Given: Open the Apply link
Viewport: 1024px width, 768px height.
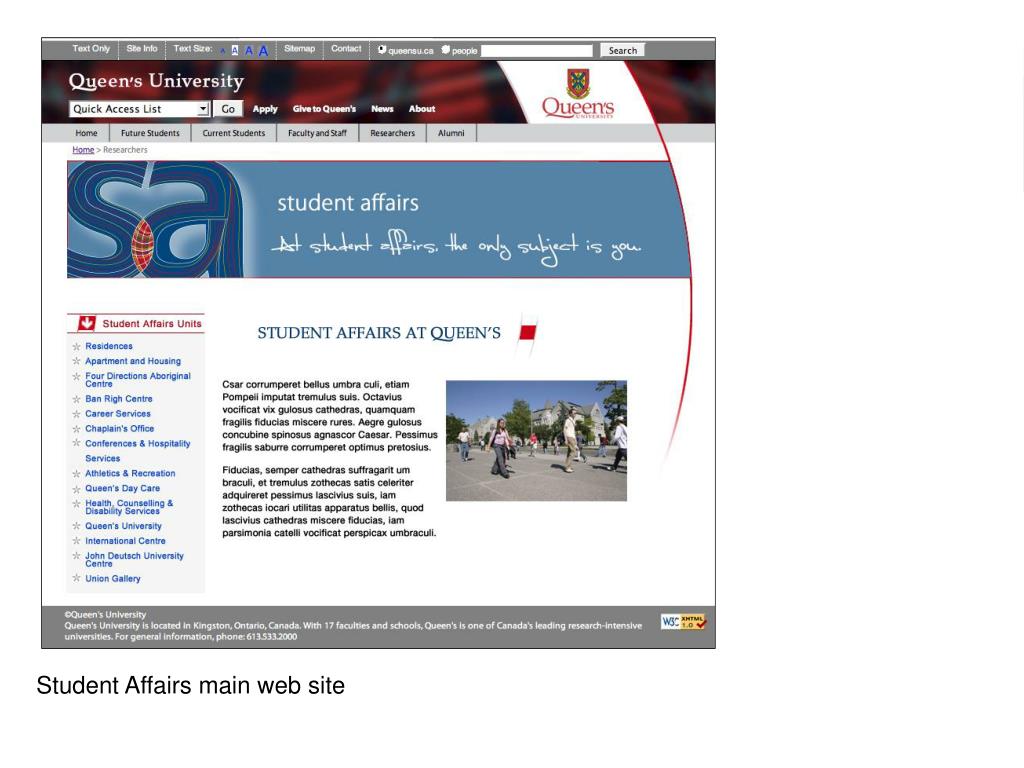Looking at the screenshot, I should click(x=265, y=109).
